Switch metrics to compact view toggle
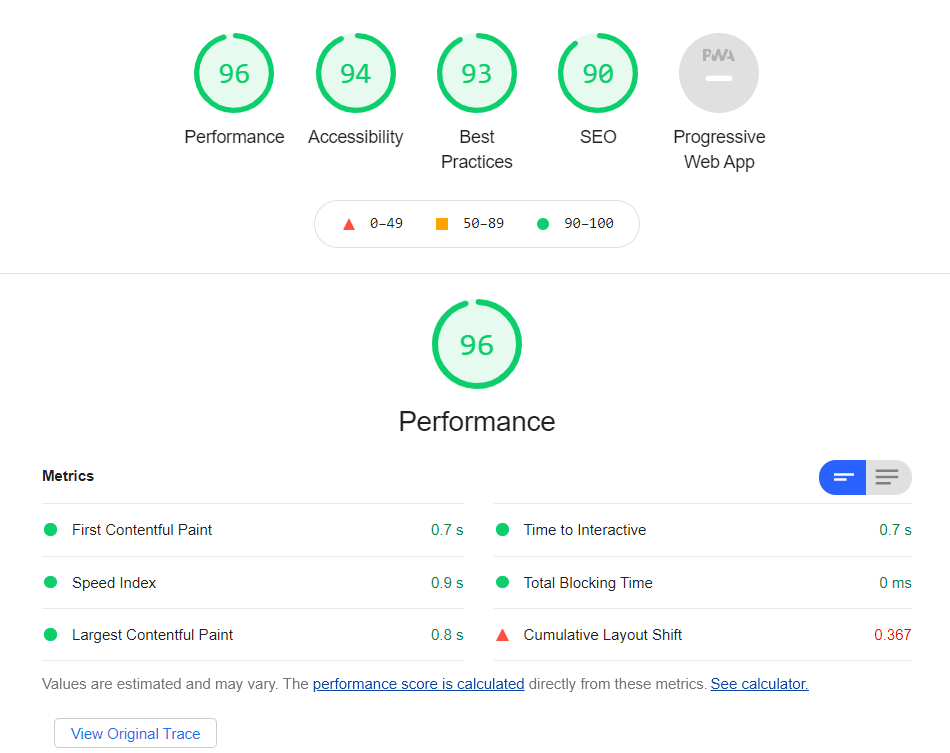The width and height of the screenshot is (950, 753). [843, 477]
